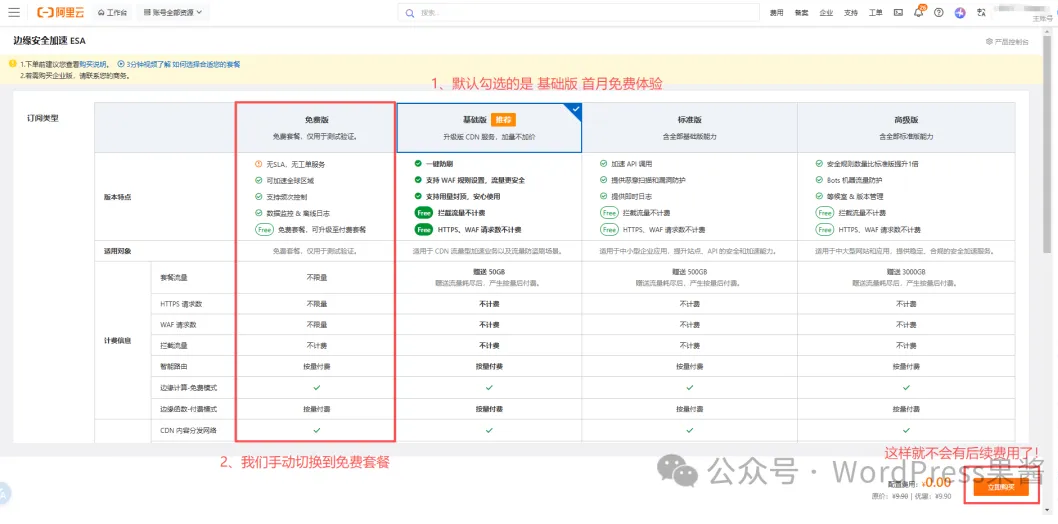This screenshot has width=1058, height=524.
Task: Click 等候室 & 版本管理 feature text
Action: click(854, 196)
